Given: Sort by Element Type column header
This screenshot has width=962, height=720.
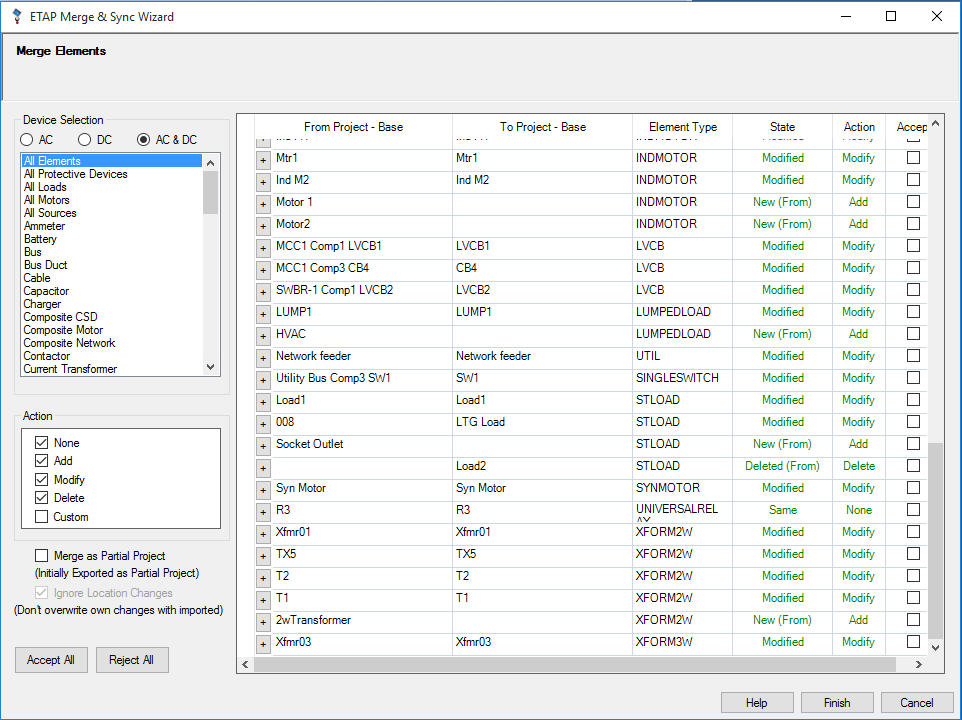Looking at the screenshot, I should (682, 127).
